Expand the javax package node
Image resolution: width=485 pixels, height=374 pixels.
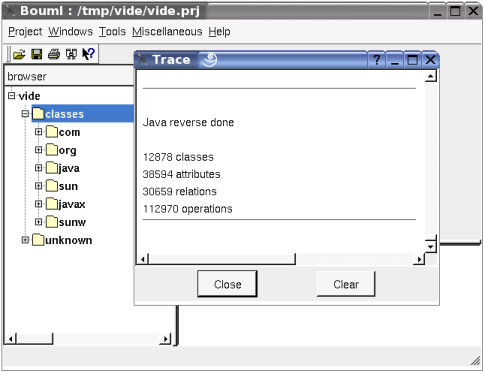tap(38, 204)
